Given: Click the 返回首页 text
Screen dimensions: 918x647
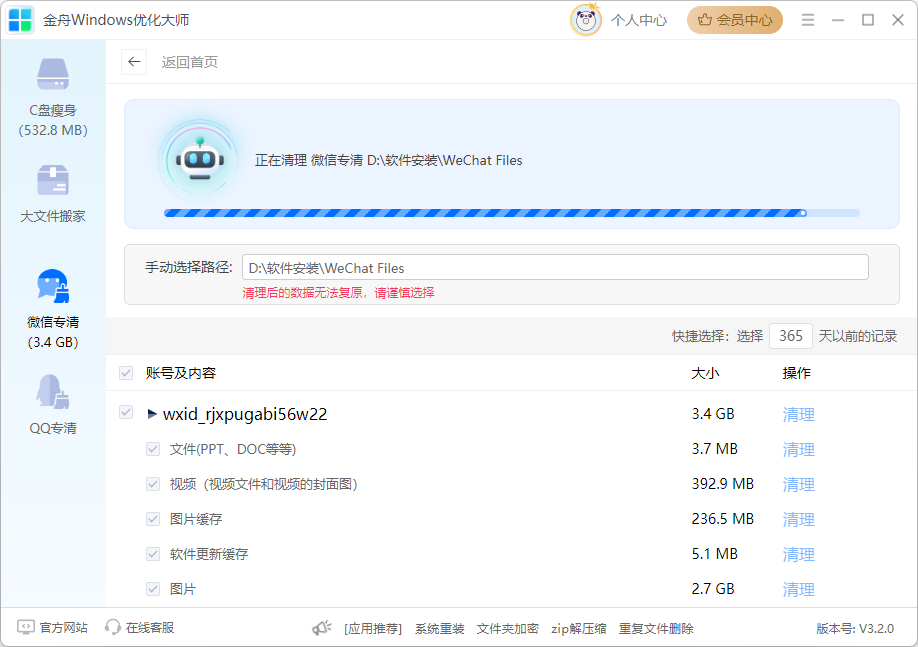Looking at the screenshot, I should pos(190,62).
